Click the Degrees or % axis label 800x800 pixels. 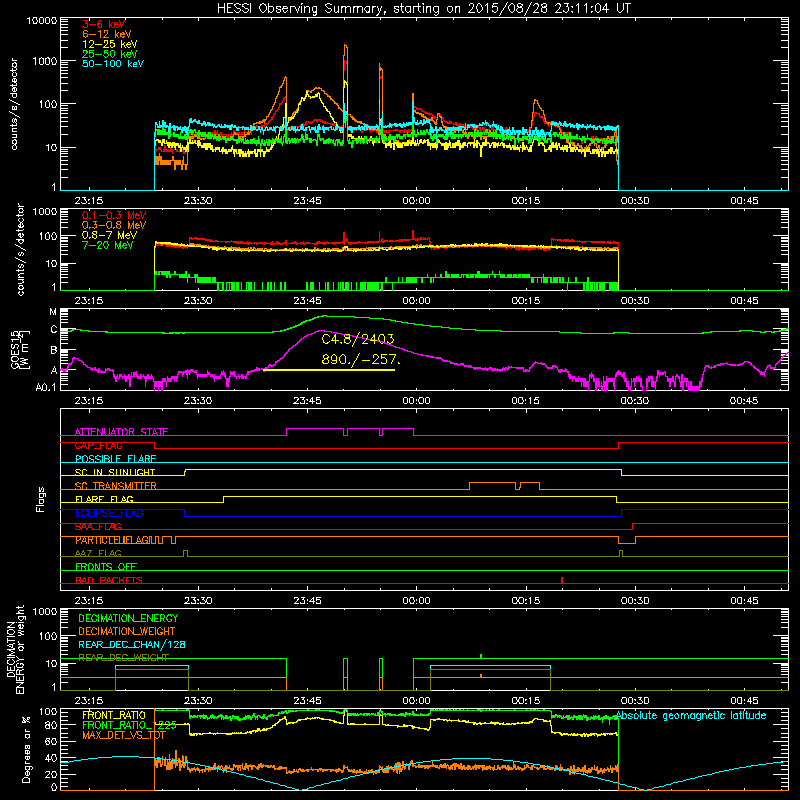pos(27,749)
